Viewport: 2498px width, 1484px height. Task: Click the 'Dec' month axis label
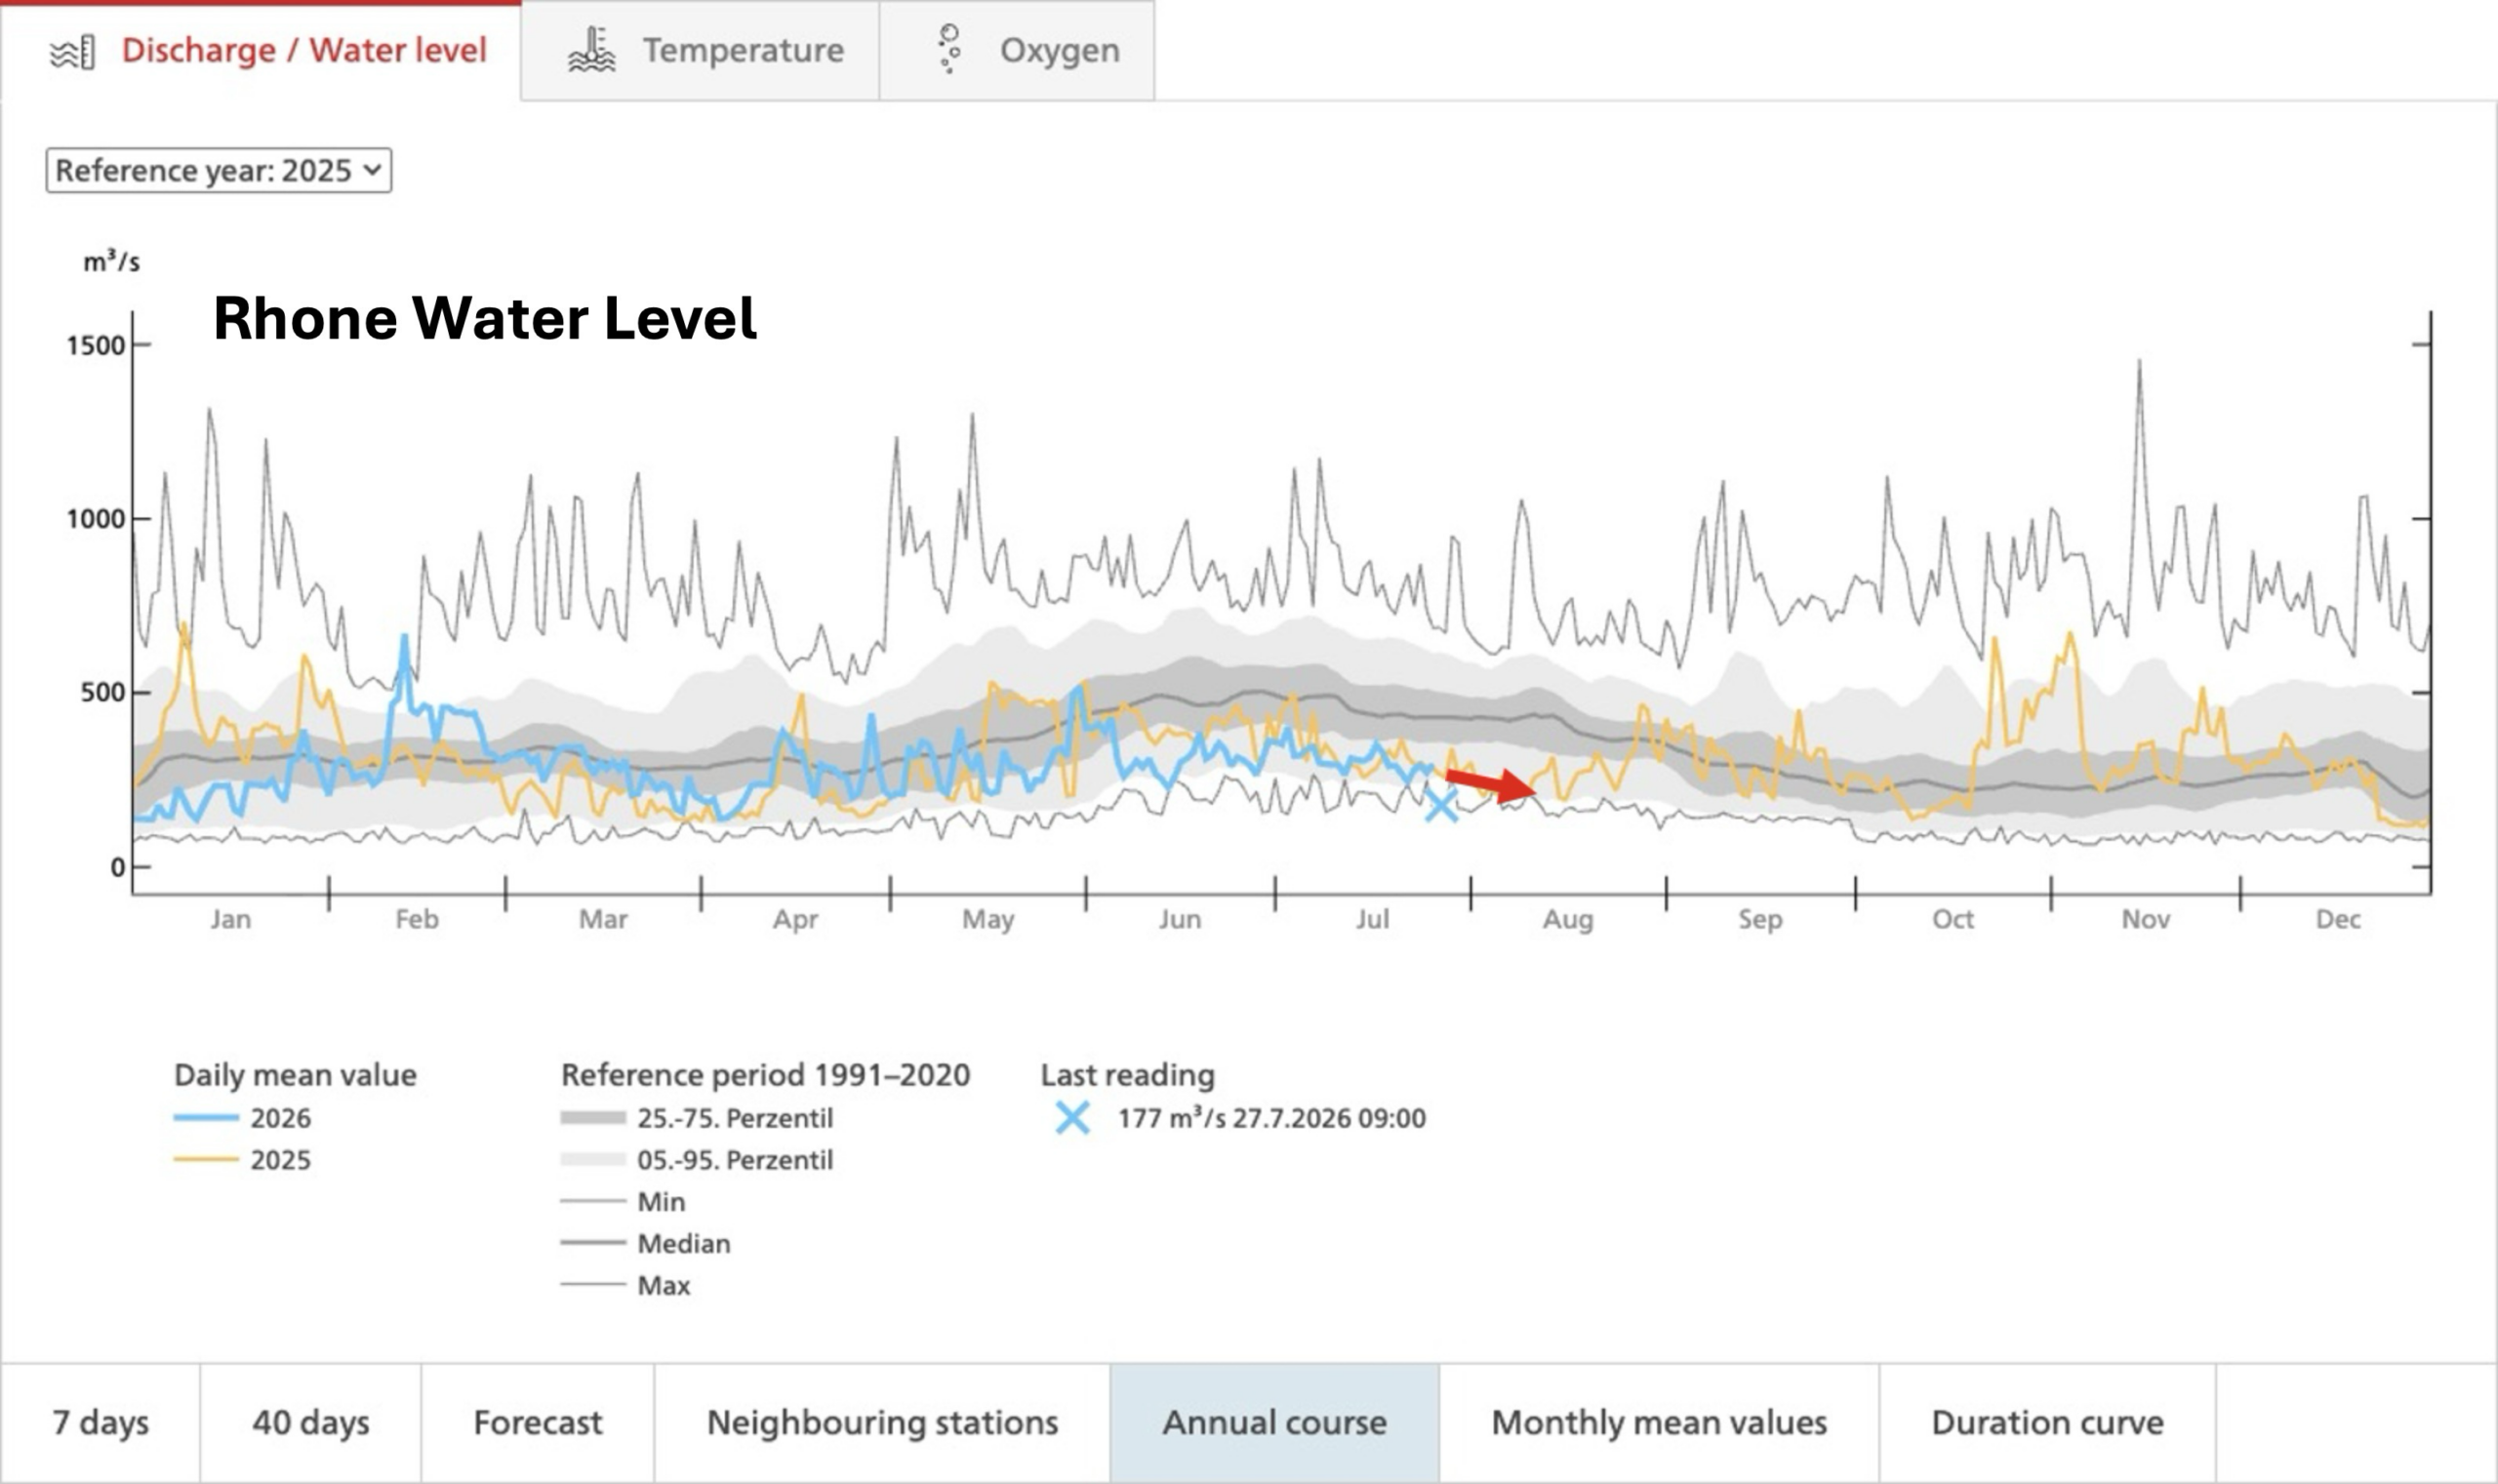(x=2338, y=919)
